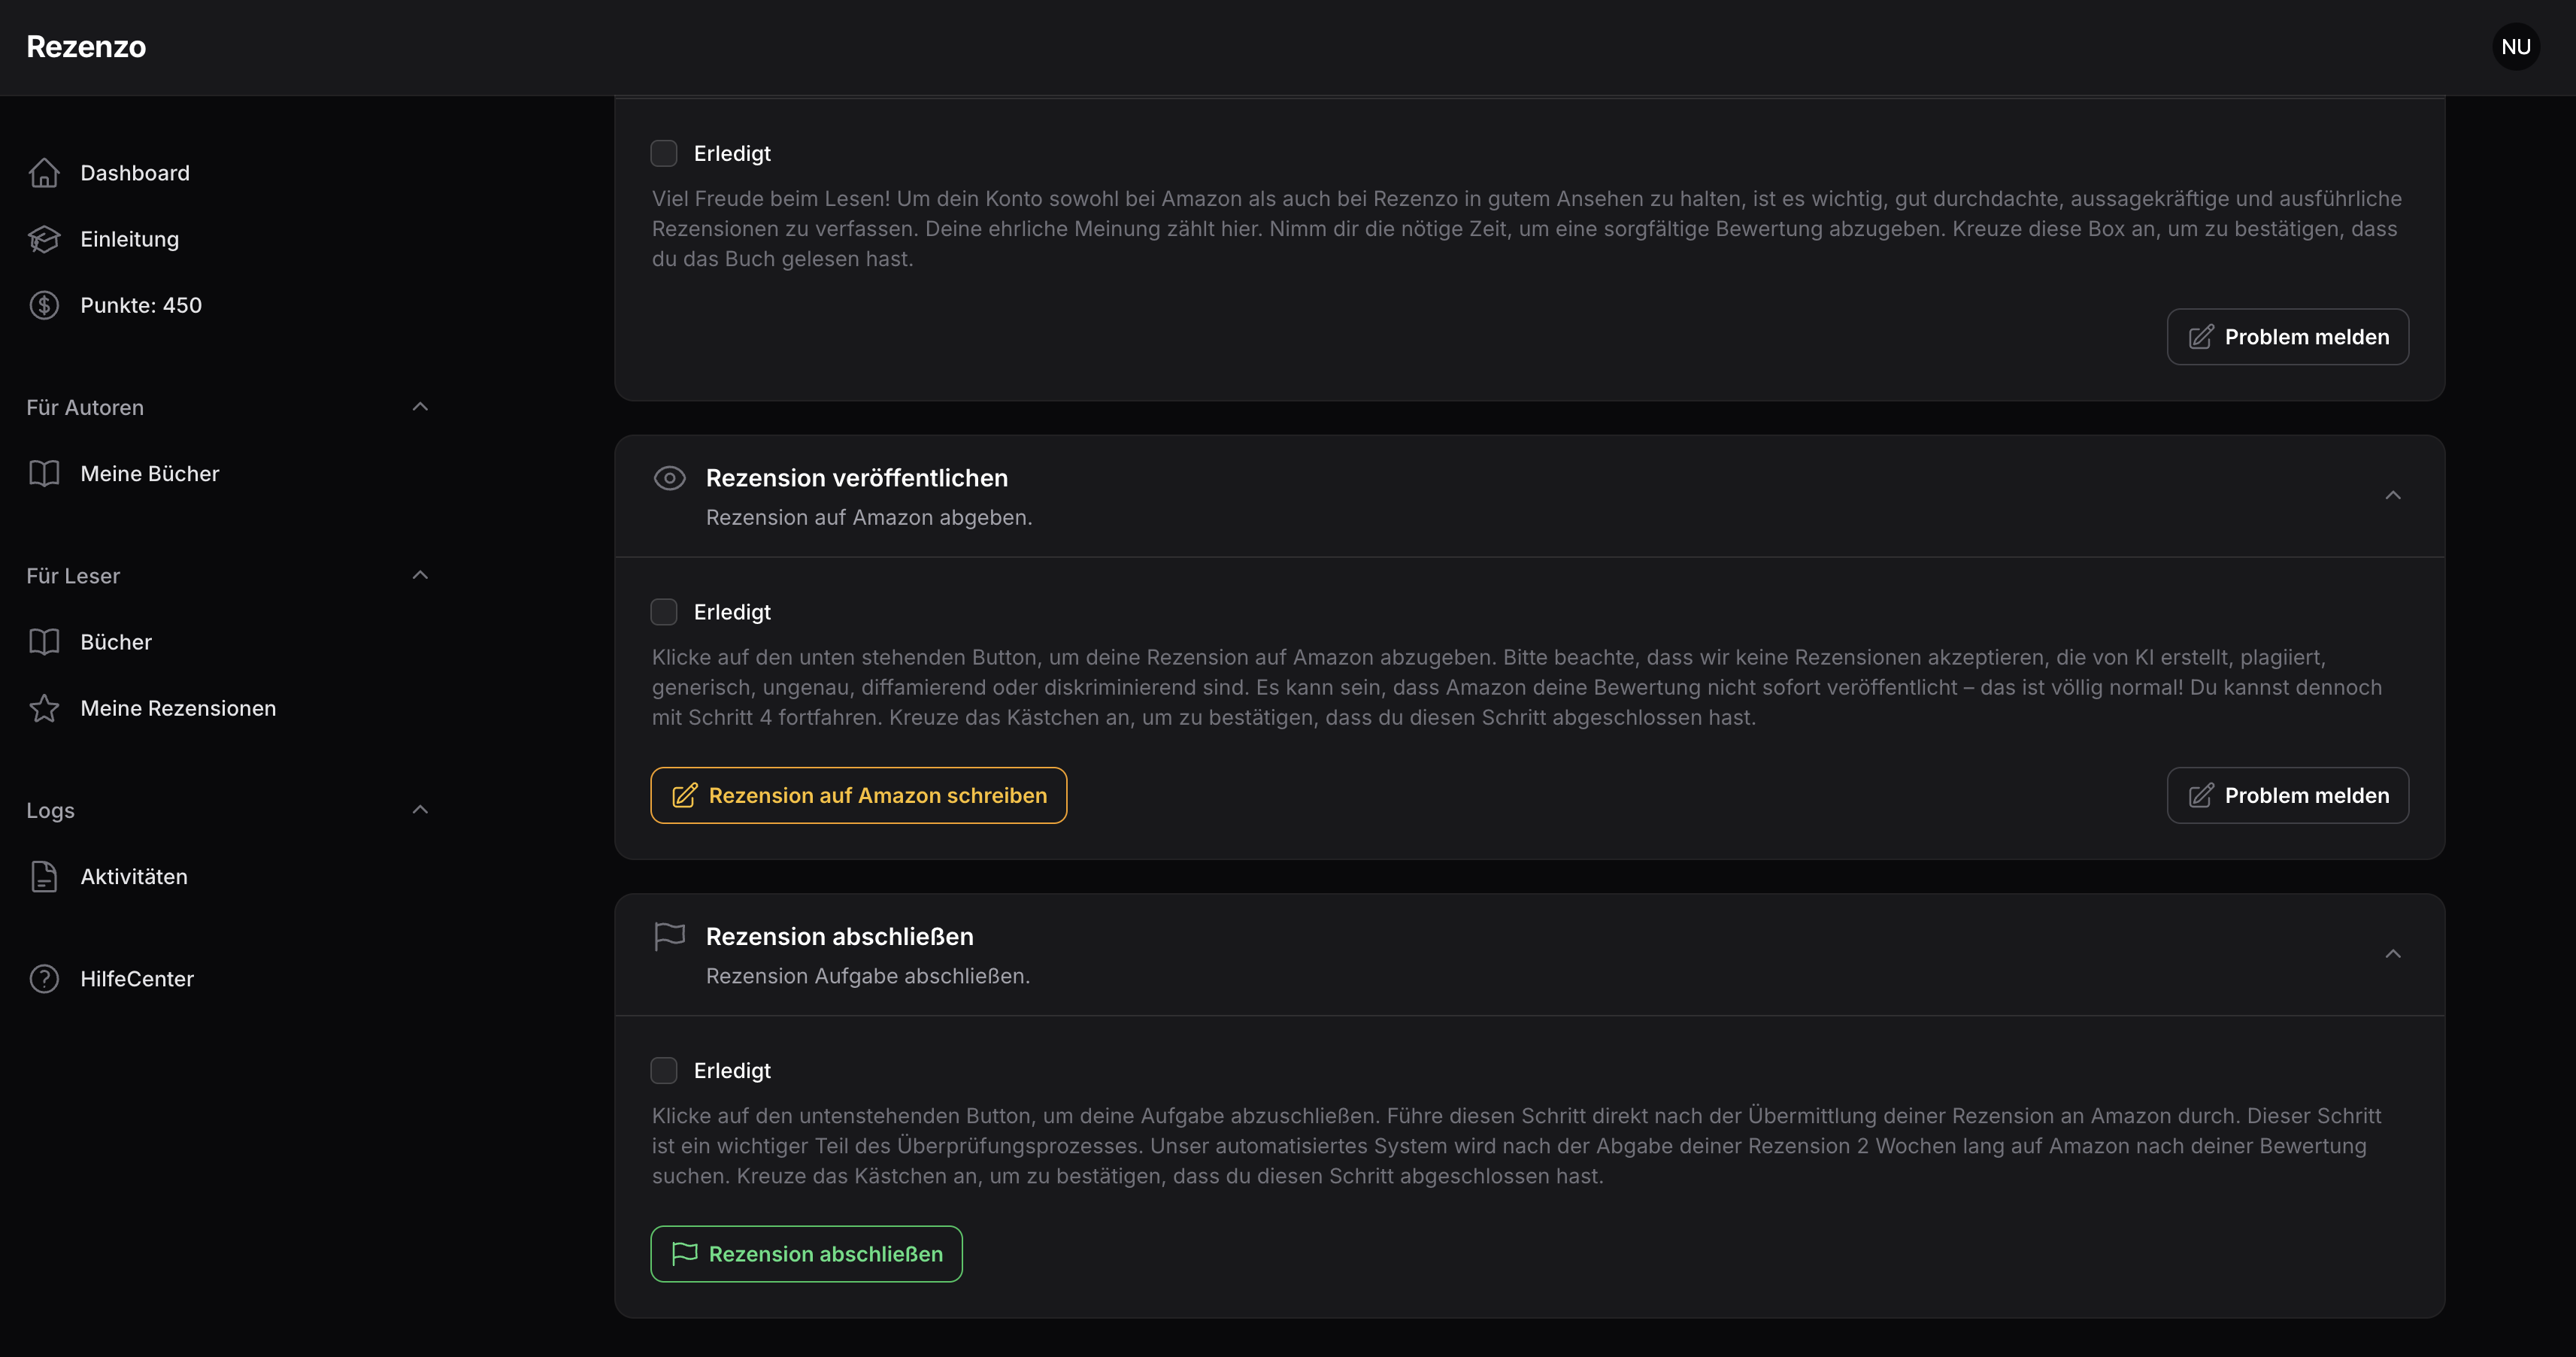Check Erledigt in Rezension abschließen section
The width and height of the screenshot is (2576, 1357).
[x=664, y=1070]
